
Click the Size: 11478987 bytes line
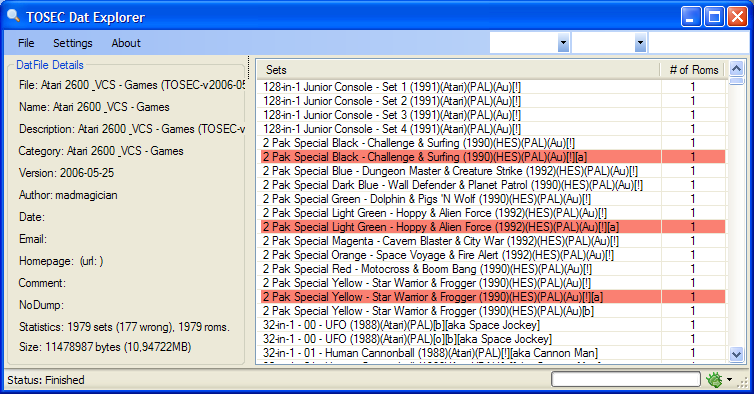[x=105, y=347]
